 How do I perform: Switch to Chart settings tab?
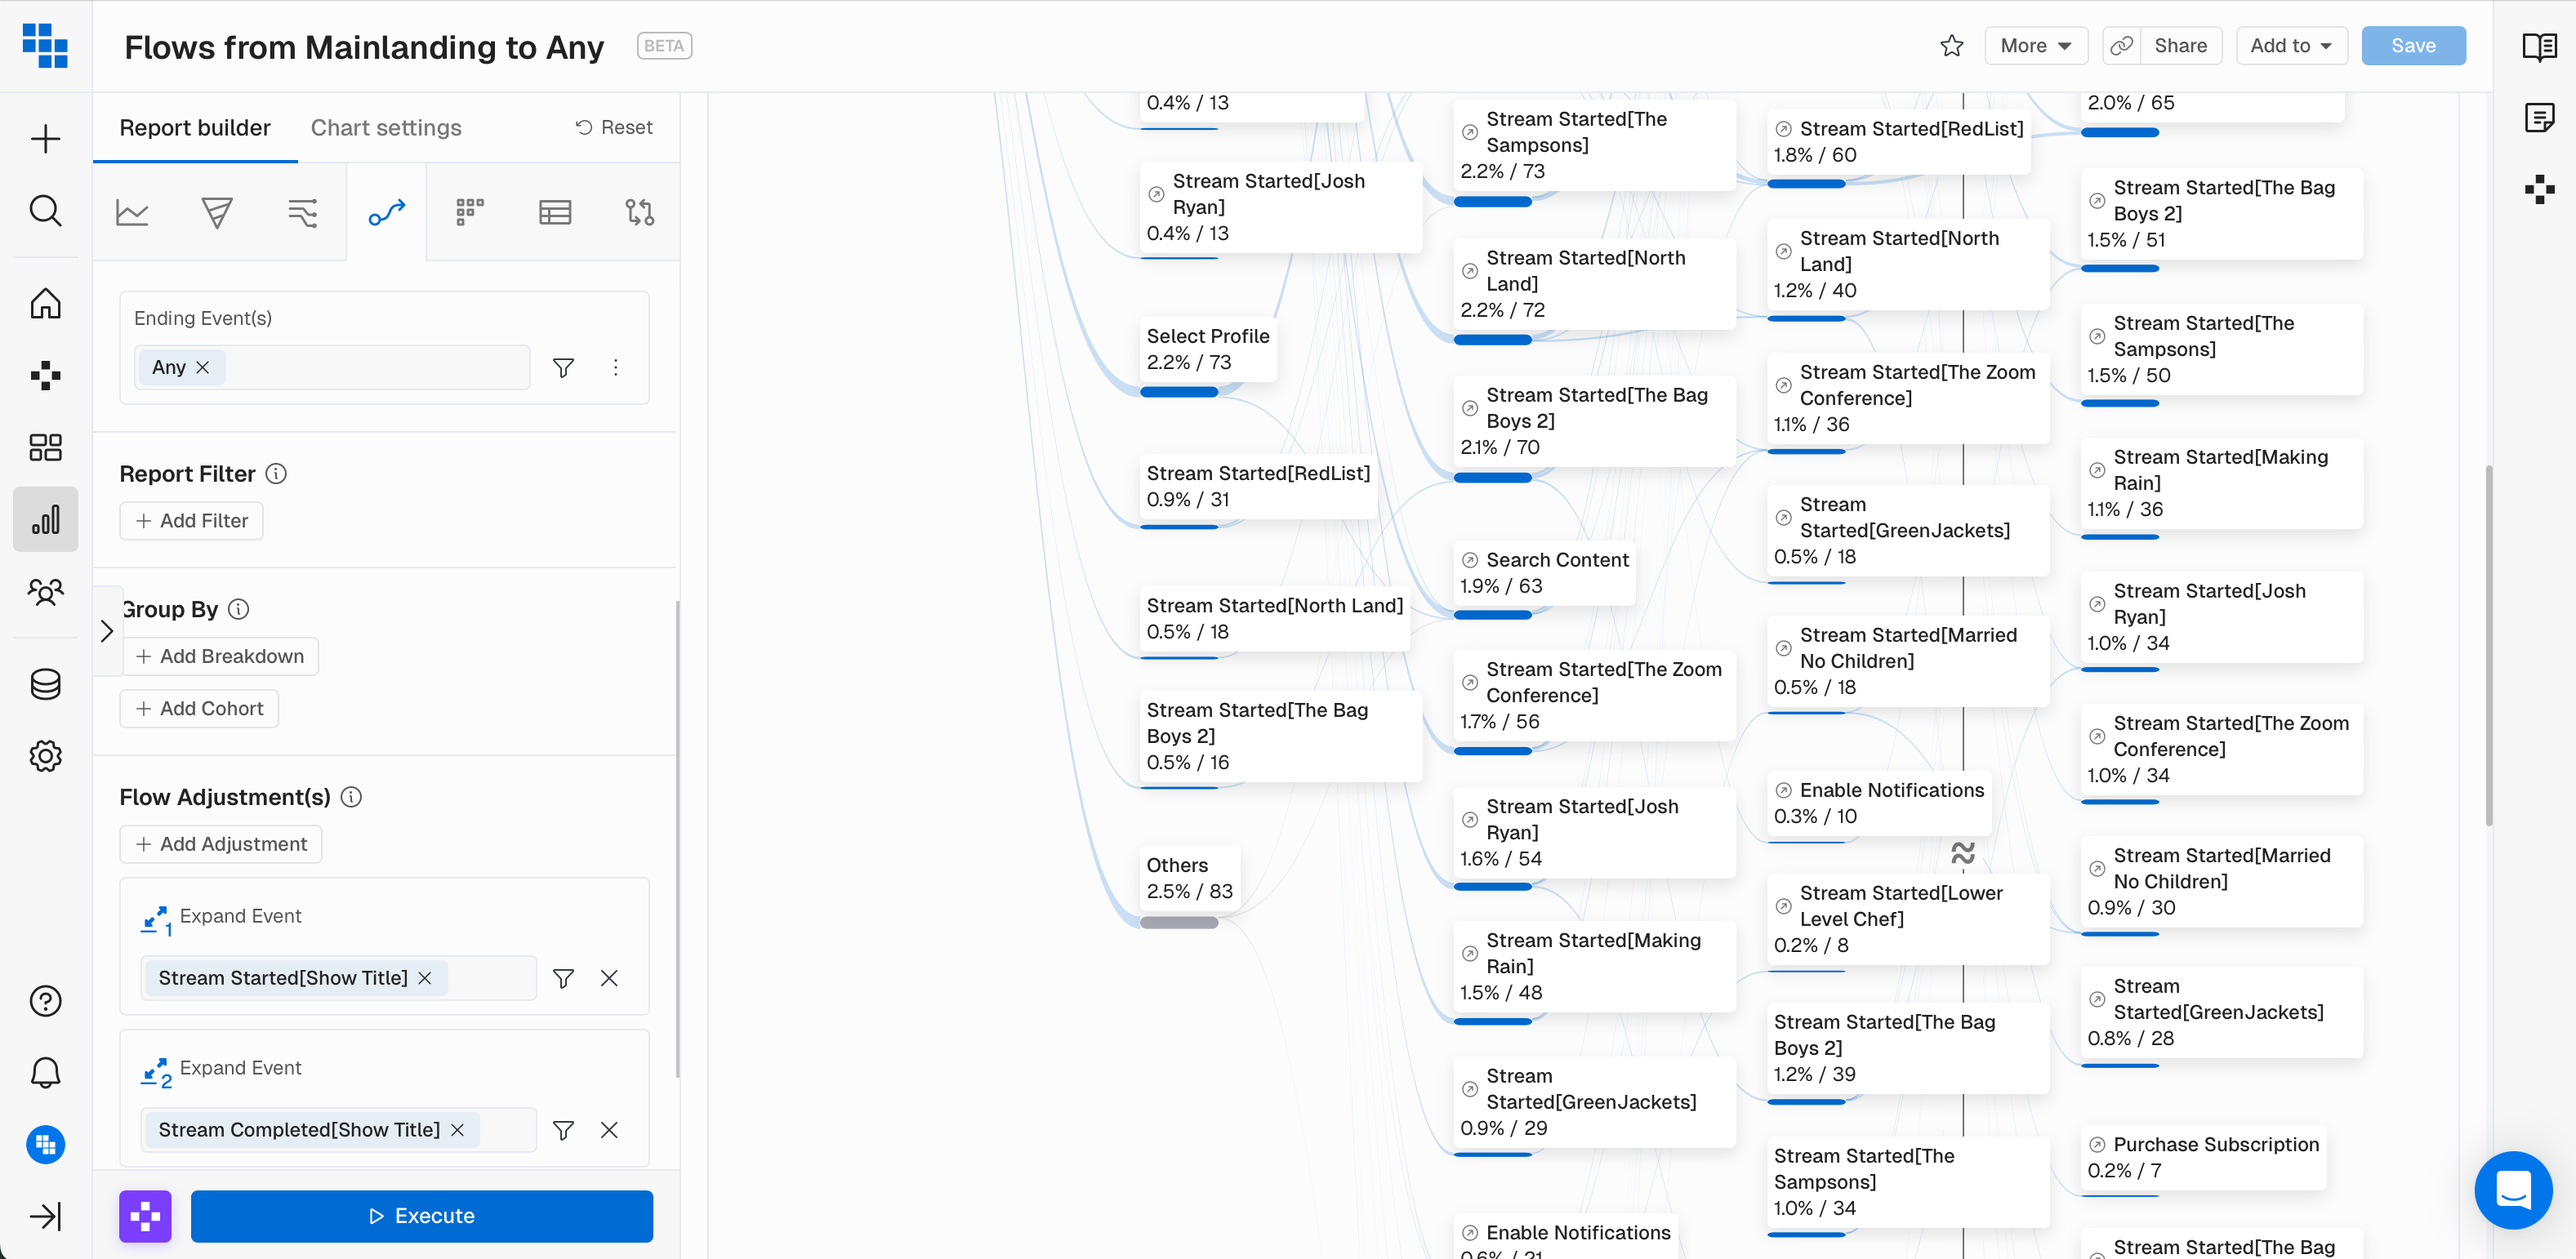tap(386, 128)
